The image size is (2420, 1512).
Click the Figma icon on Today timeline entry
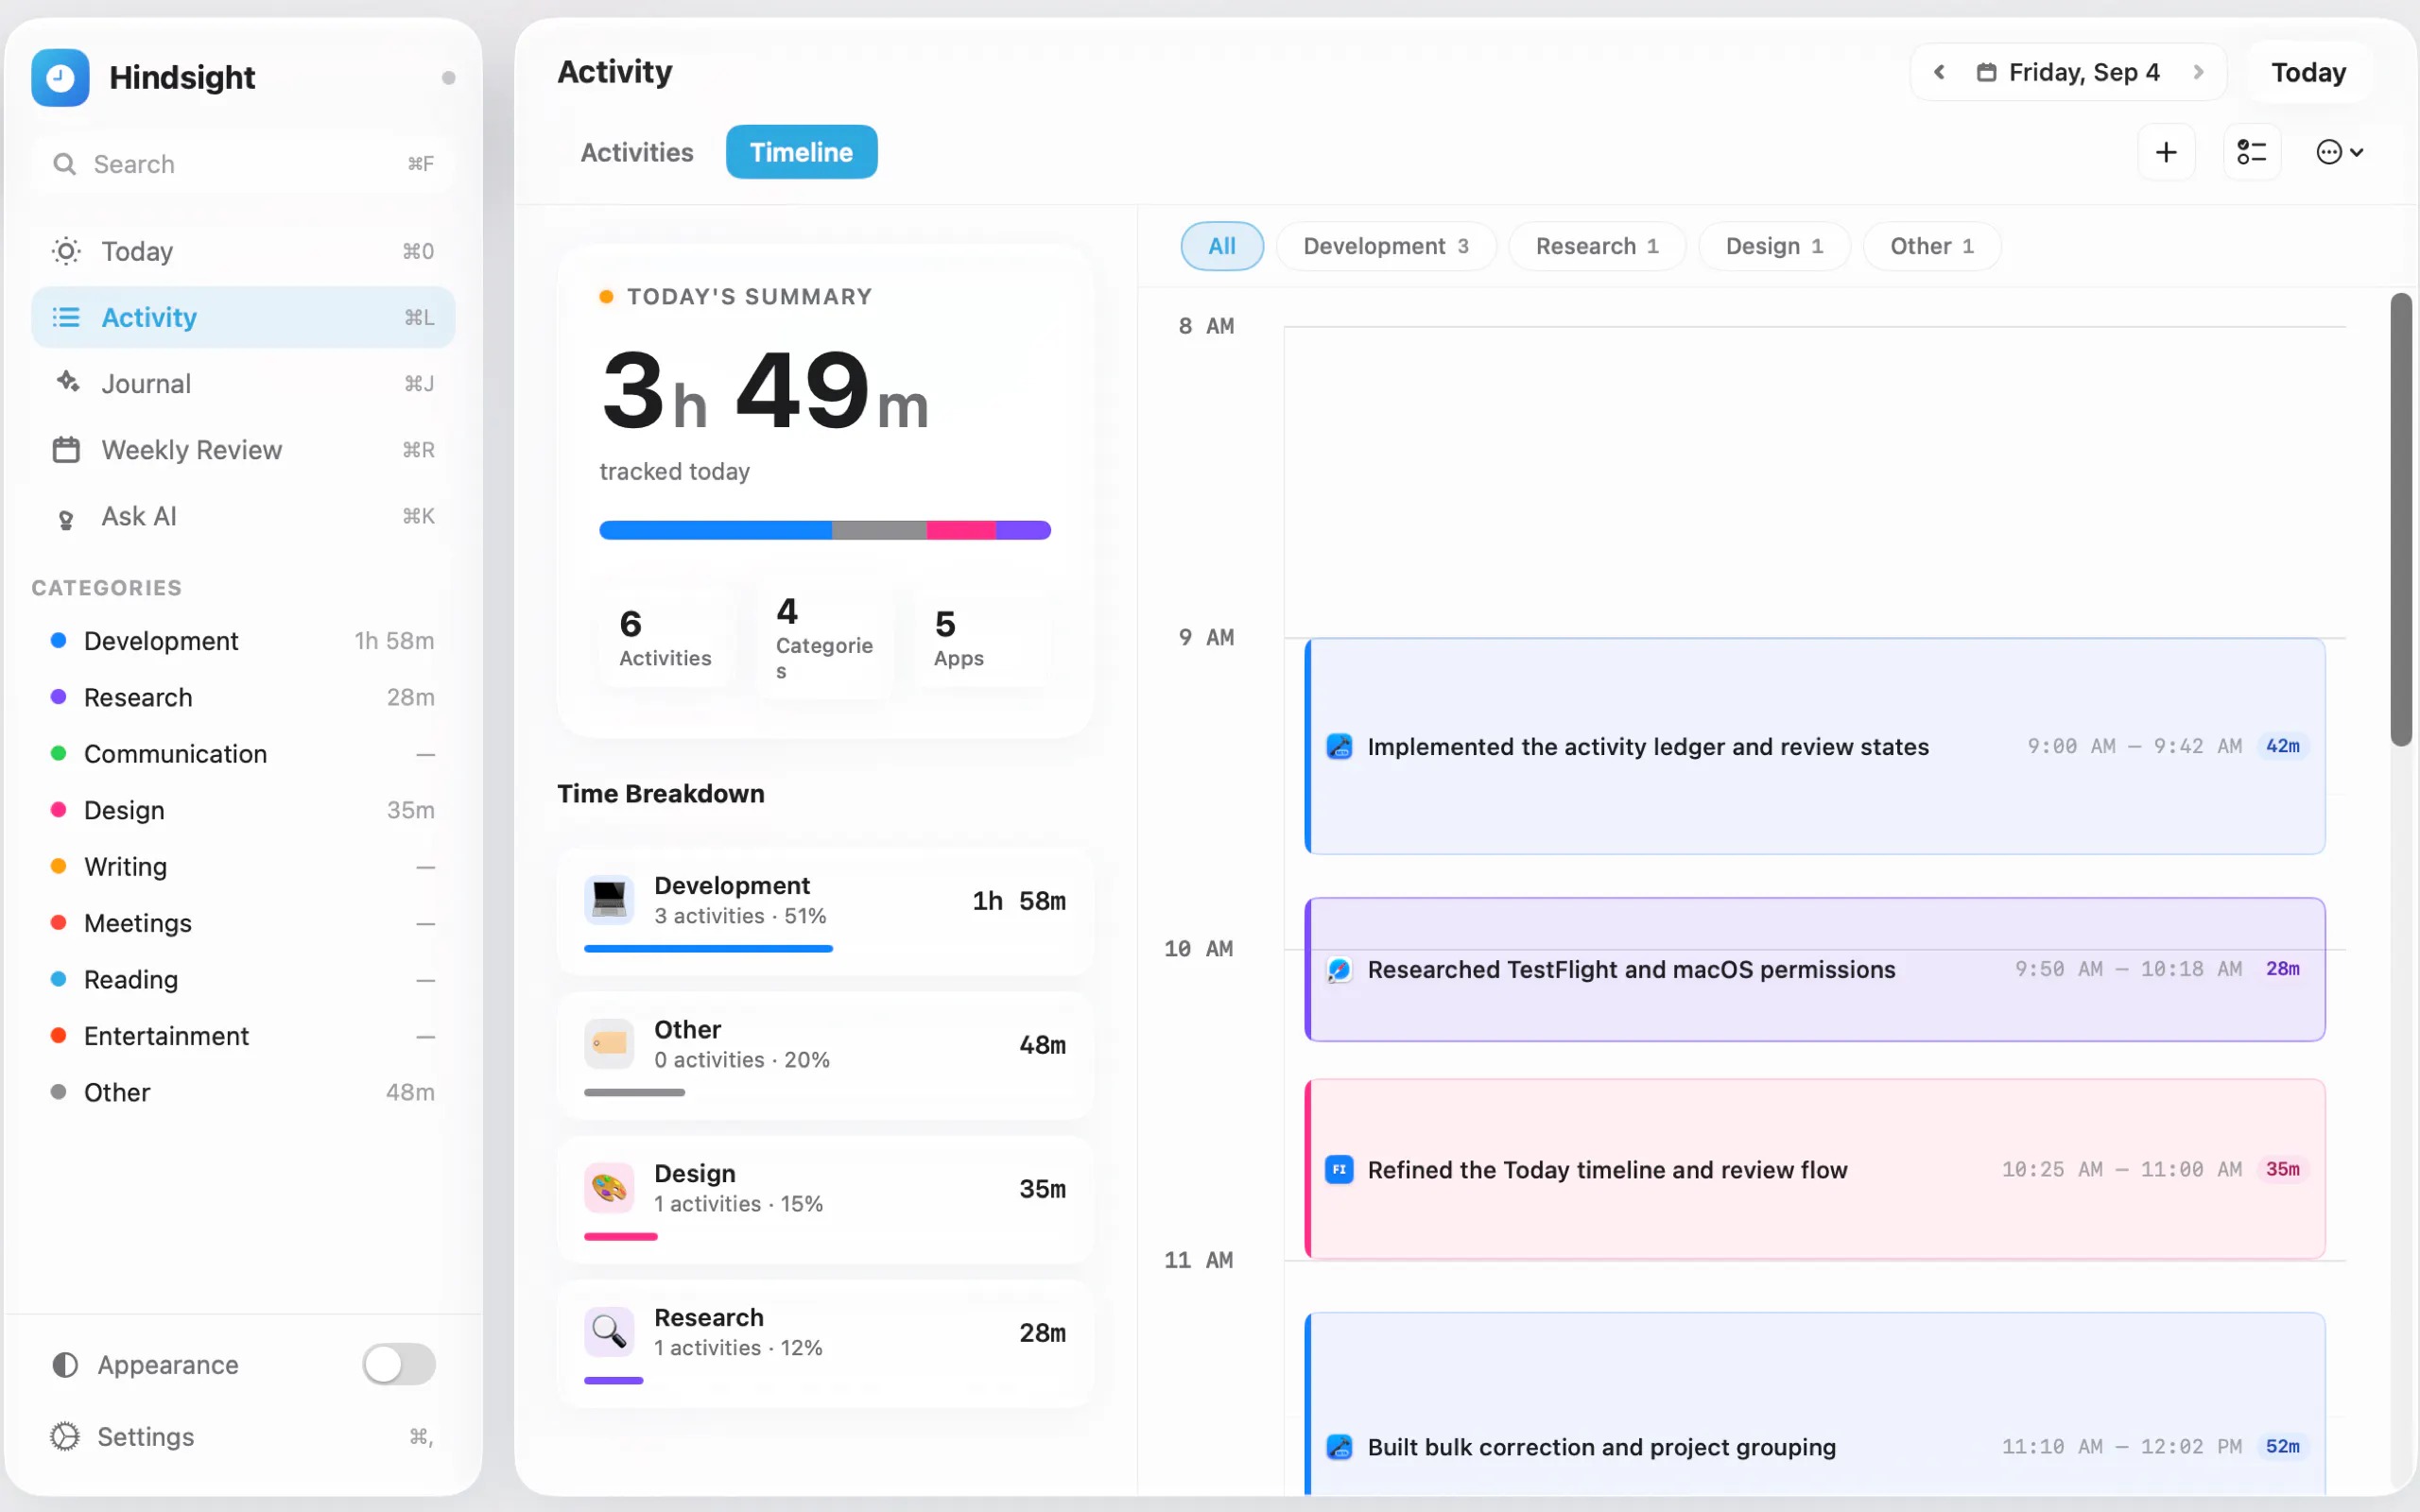[x=1339, y=1169]
